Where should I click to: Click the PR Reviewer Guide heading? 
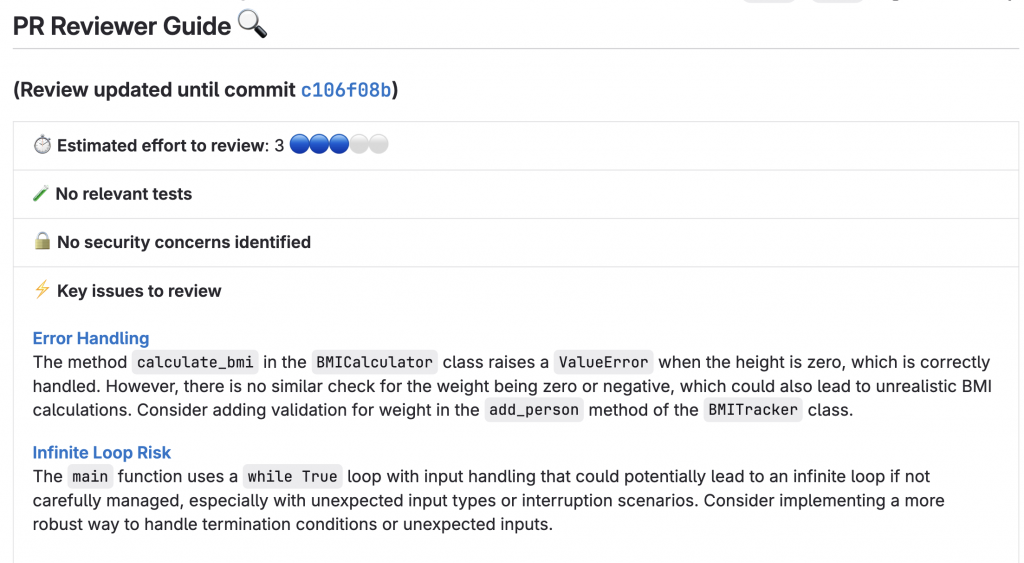[x=121, y=26]
